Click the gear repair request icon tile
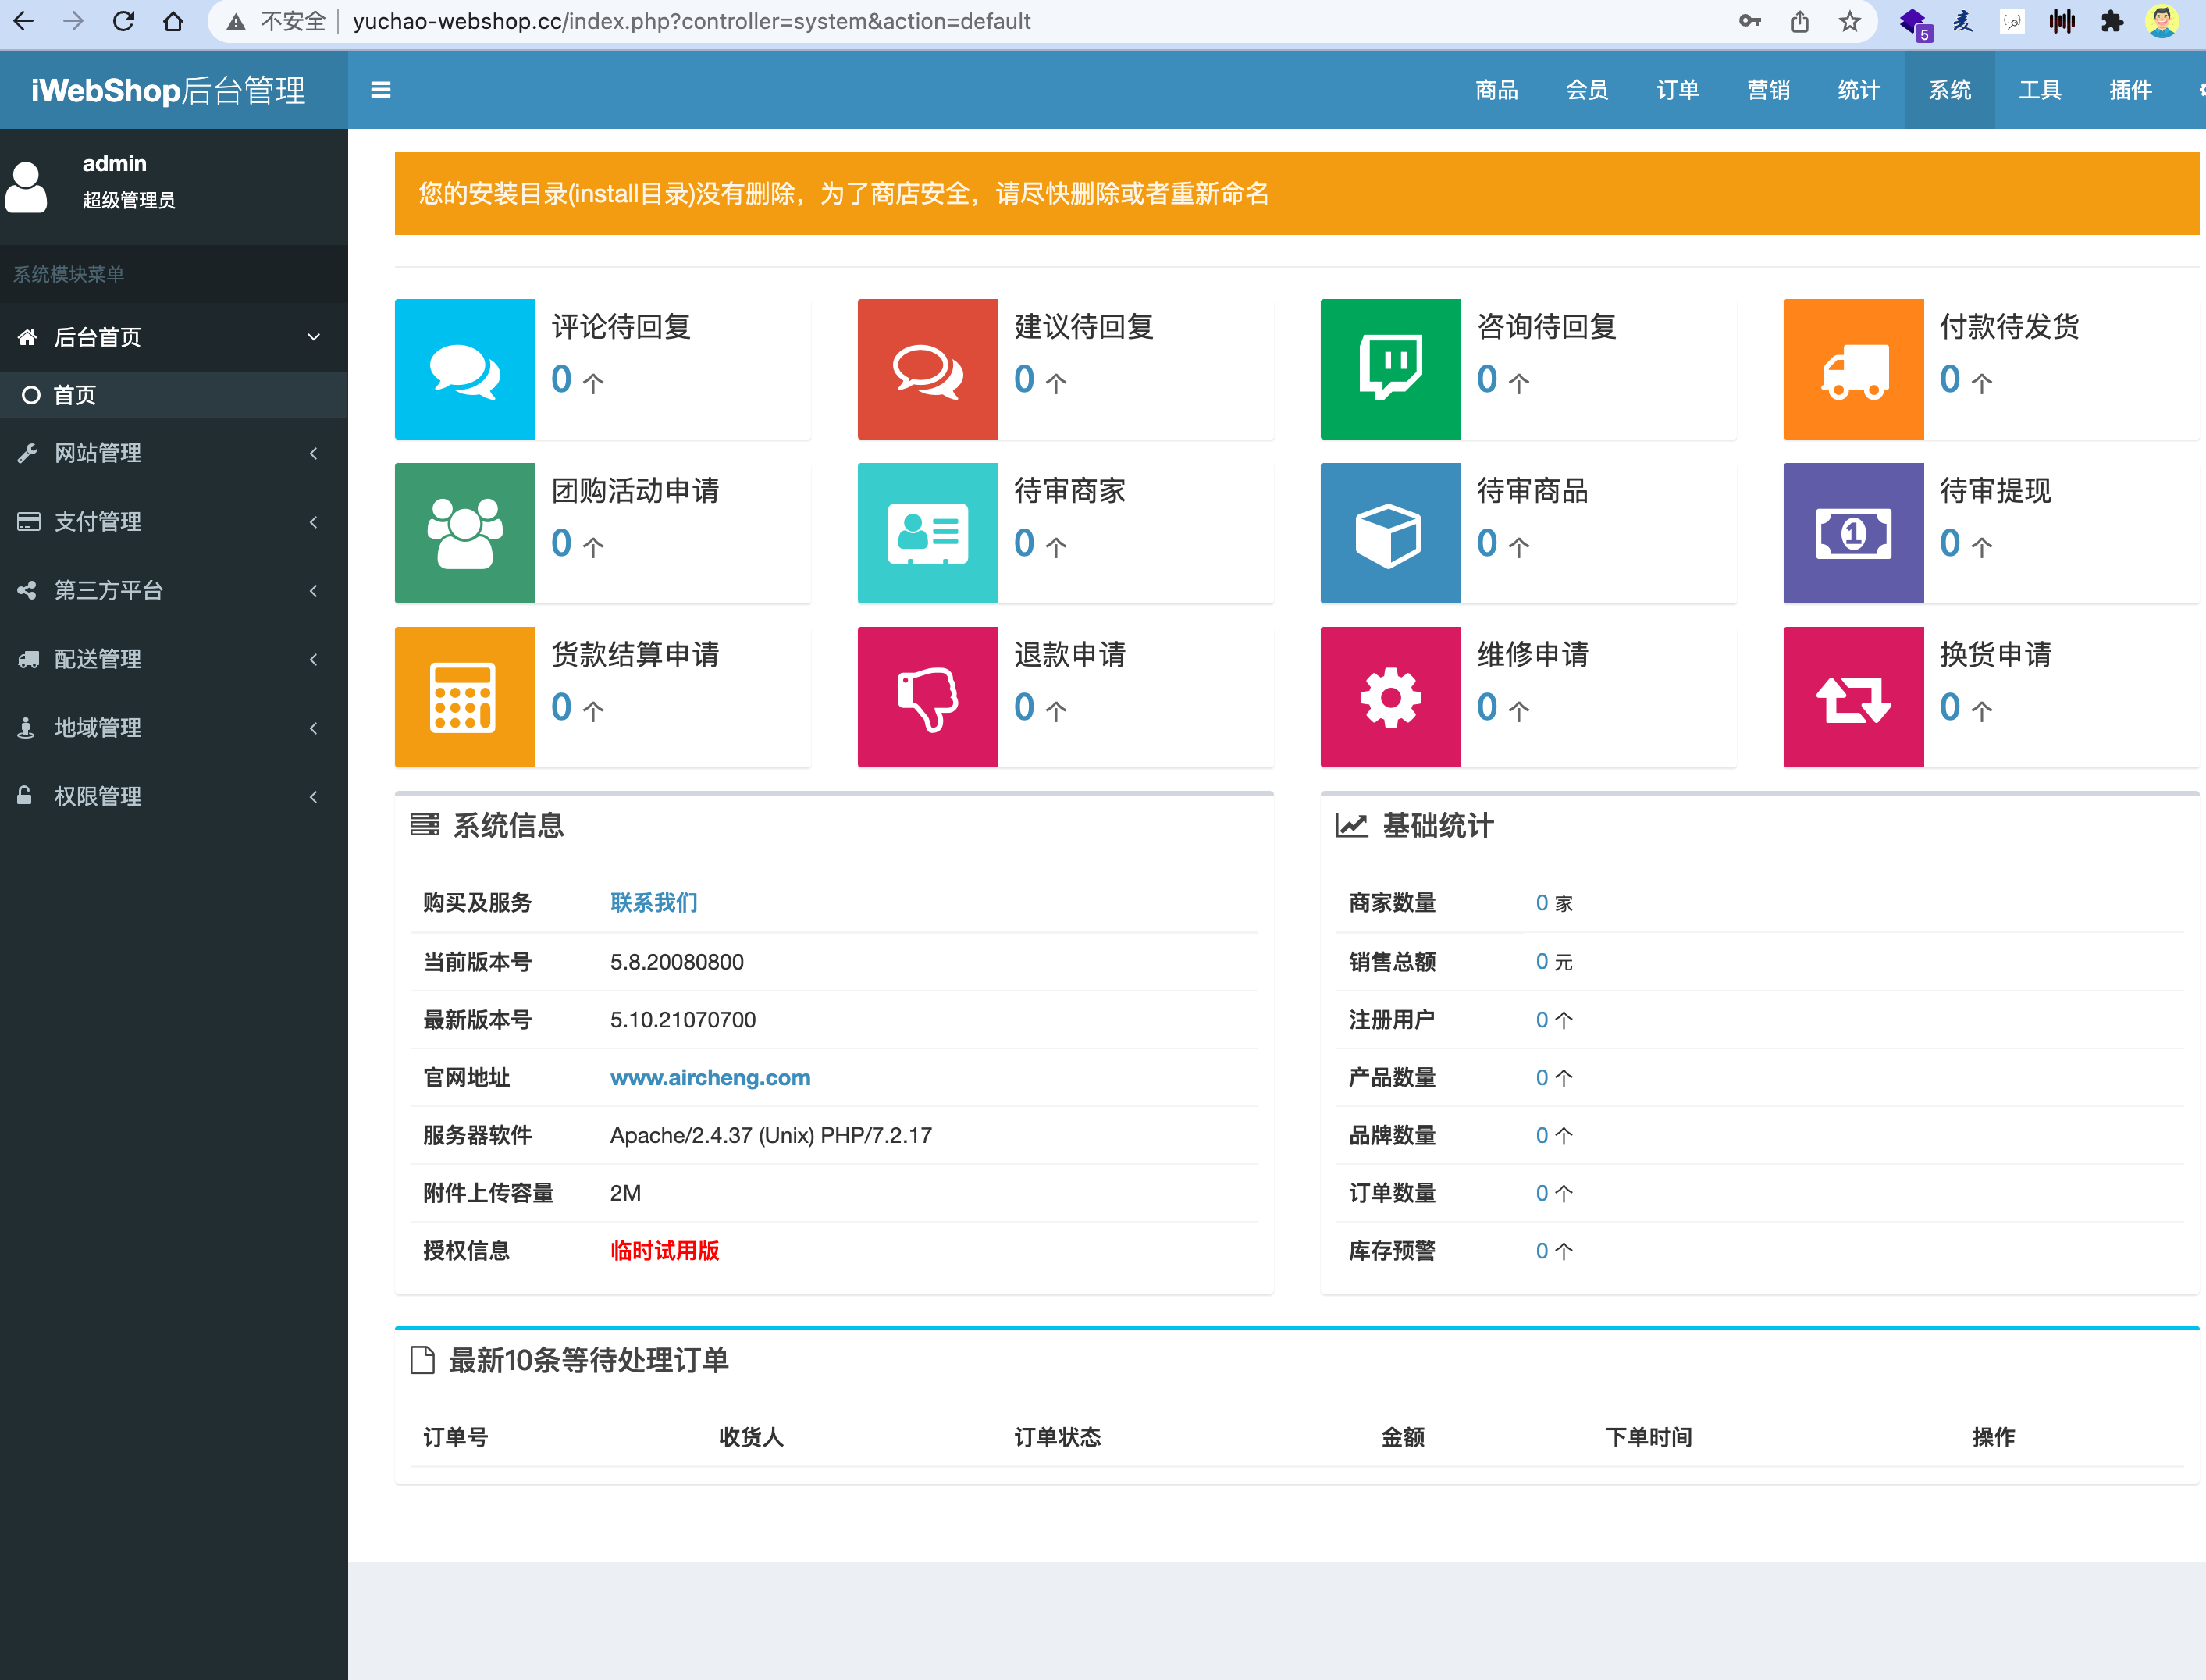The height and width of the screenshot is (1680, 2206). coord(1390,697)
